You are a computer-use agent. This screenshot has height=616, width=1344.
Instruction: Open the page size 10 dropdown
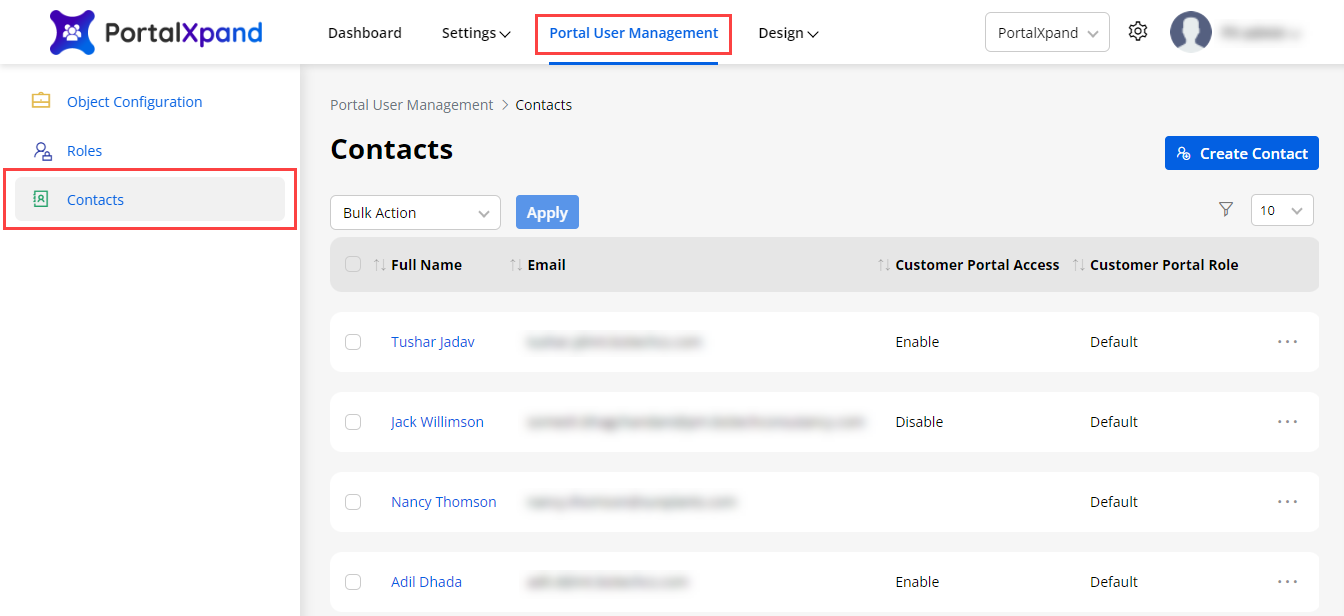(1282, 210)
